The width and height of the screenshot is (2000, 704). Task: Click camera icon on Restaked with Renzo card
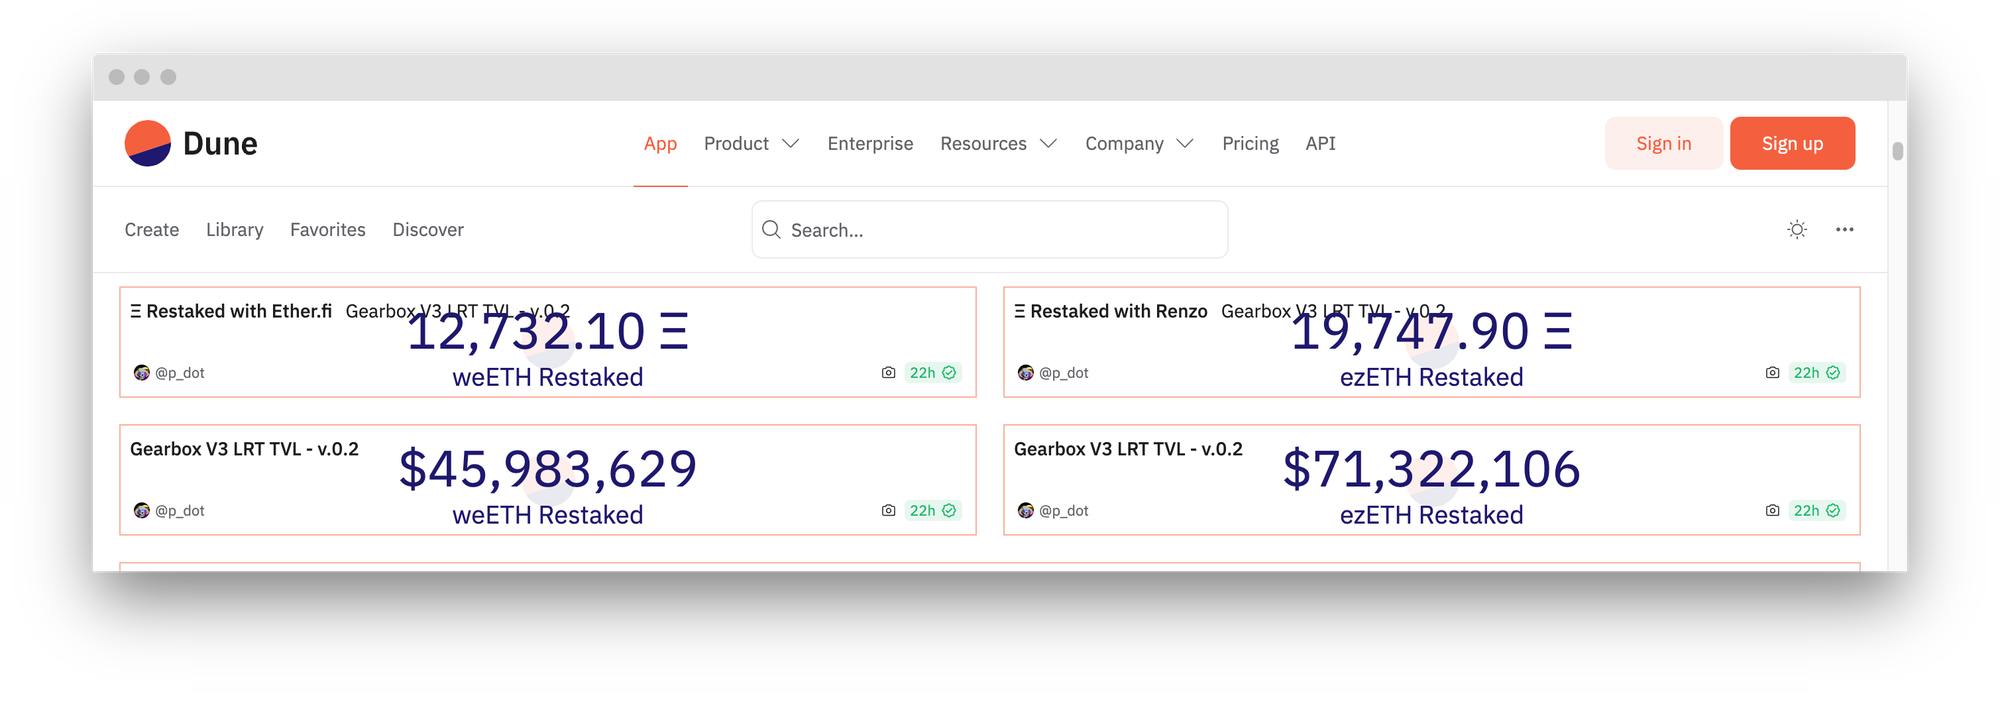1772,373
